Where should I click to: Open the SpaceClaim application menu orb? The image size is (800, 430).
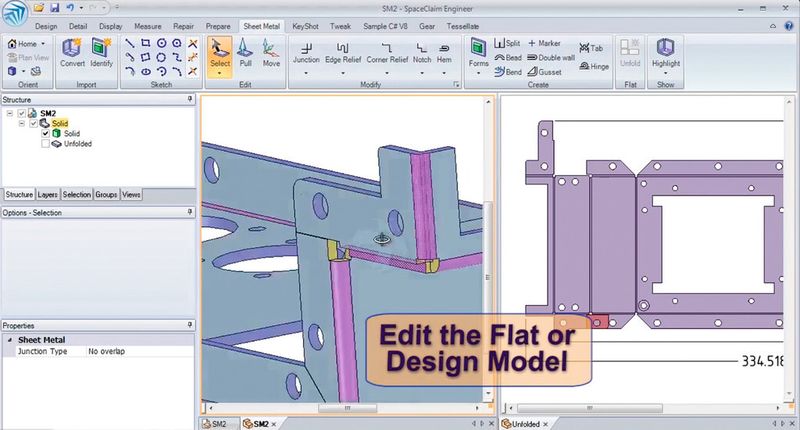[x=14, y=14]
